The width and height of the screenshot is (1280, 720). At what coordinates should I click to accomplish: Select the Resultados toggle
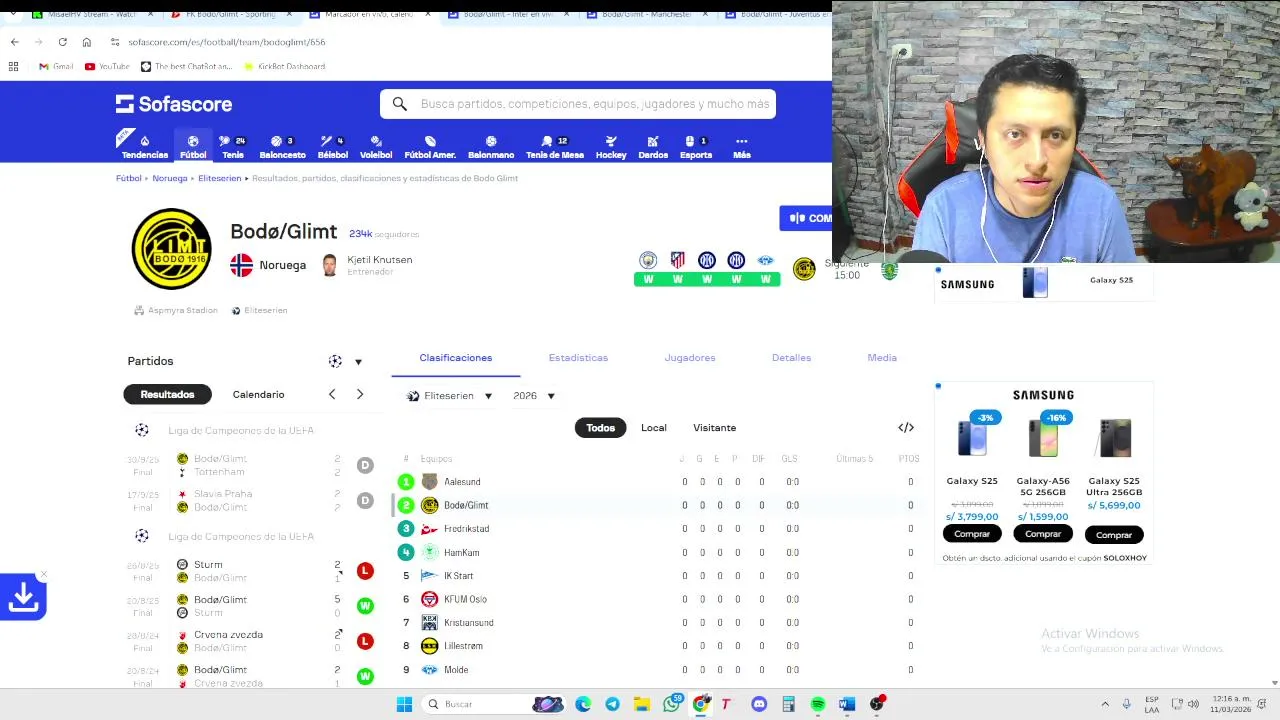point(167,394)
